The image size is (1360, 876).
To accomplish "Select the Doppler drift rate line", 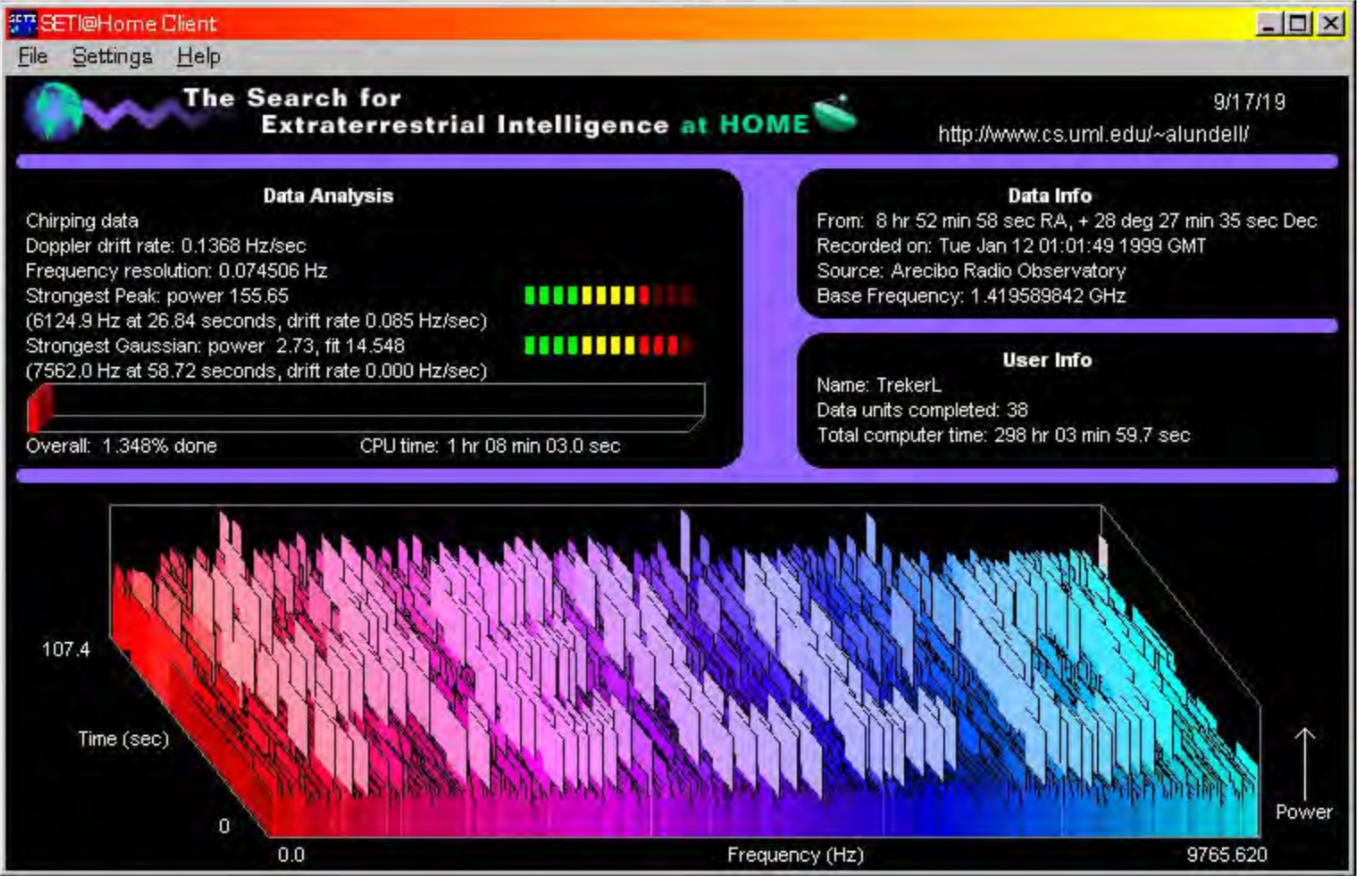I will (x=166, y=246).
